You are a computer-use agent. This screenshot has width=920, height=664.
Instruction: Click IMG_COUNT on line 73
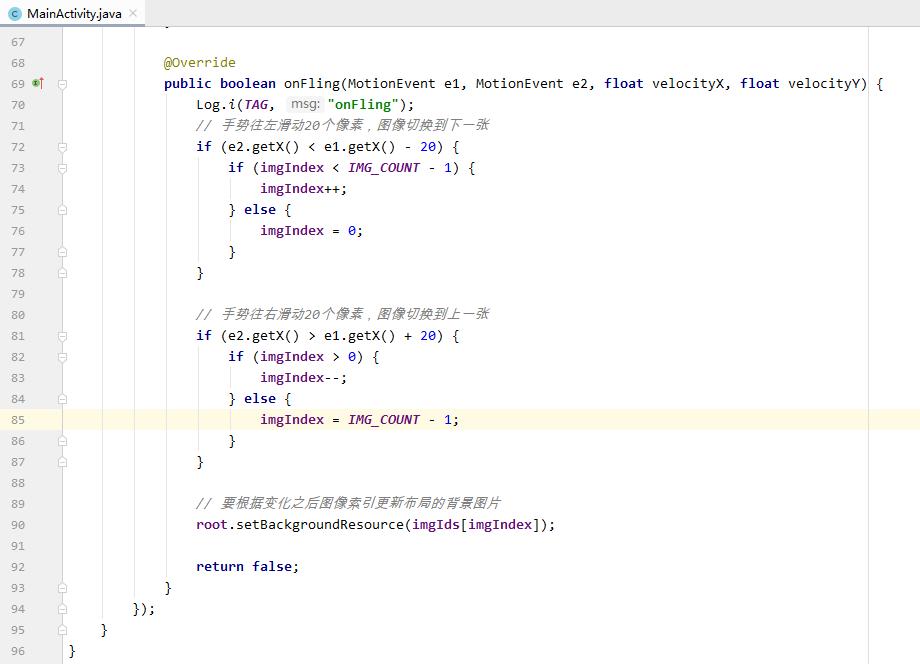coord(384,168)
